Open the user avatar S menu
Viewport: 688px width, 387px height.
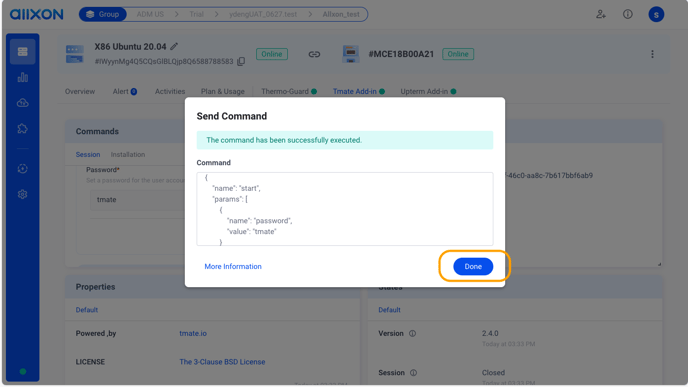pyautogui.click(x=656, y=14)
